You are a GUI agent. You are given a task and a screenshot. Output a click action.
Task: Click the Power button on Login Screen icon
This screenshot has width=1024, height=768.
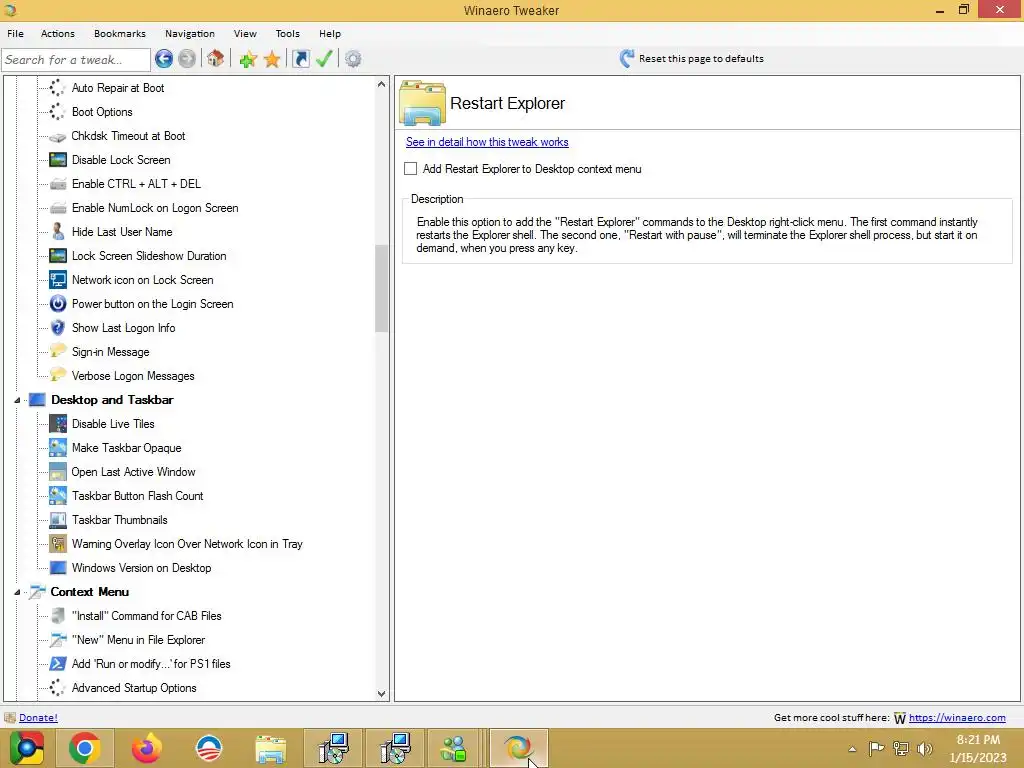tap(58, 304)
